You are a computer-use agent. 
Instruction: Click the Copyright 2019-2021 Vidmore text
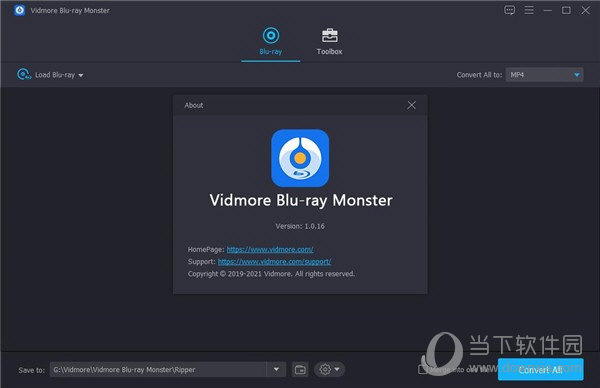(271, 274)
